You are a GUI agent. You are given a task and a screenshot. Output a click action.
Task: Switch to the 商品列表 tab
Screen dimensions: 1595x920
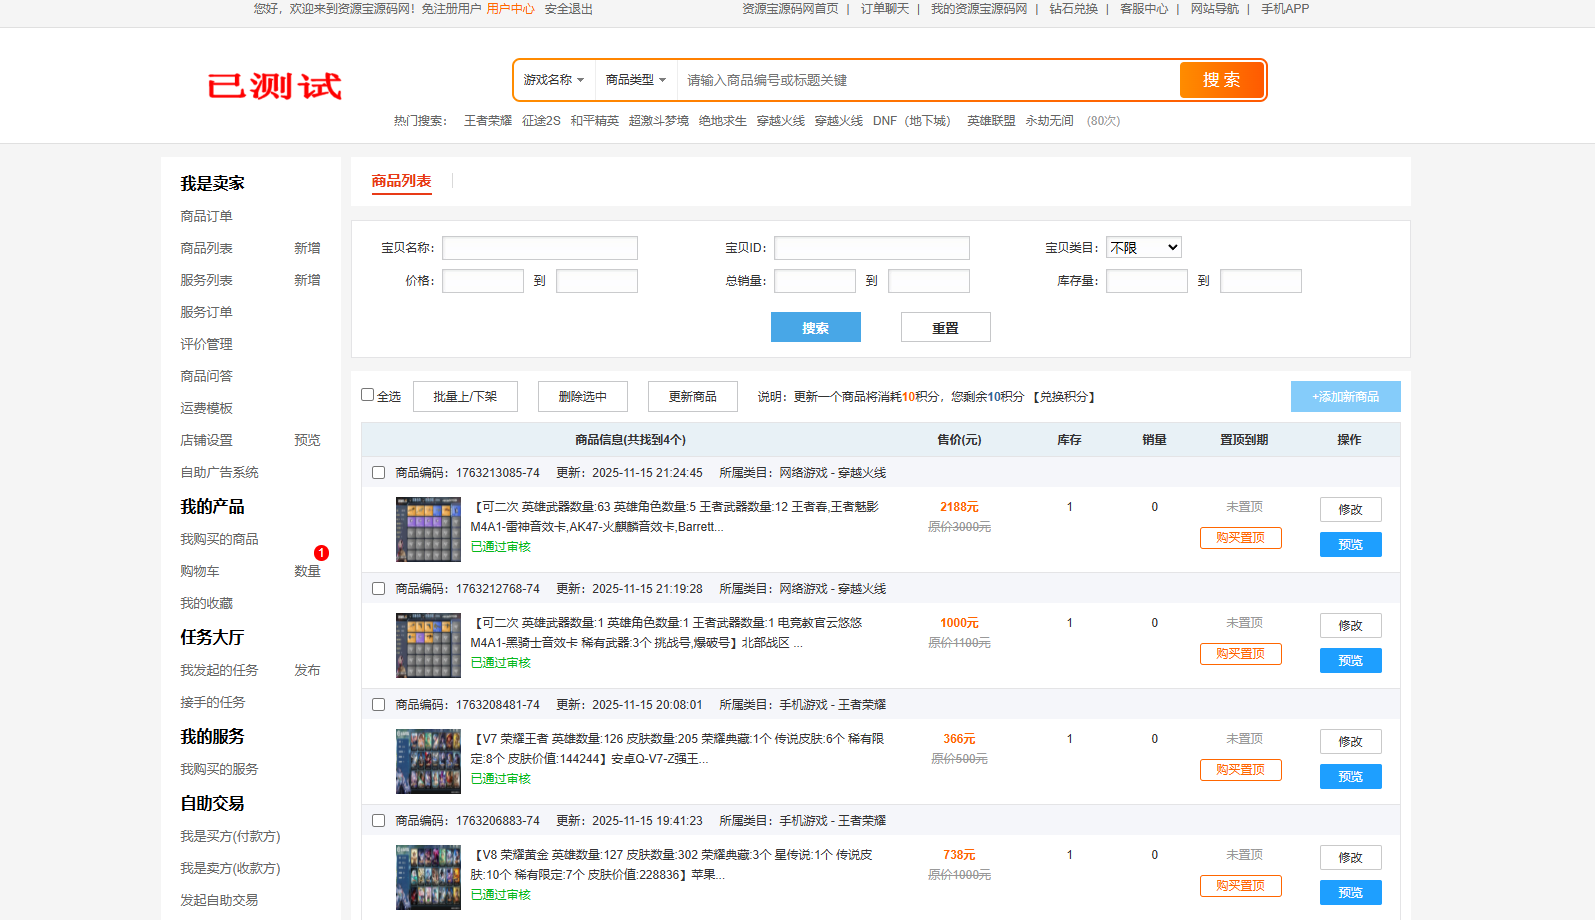pyautogui.click(x=401, y=181)
